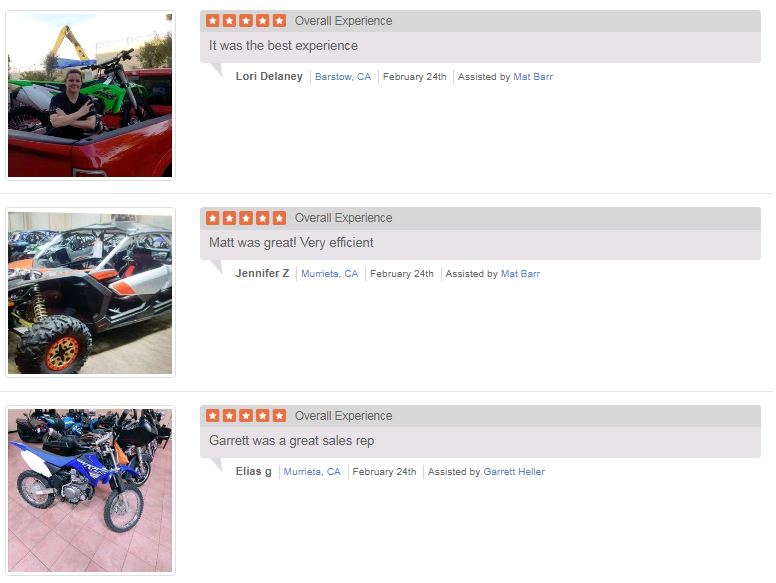This screenshot has height=583, width=776.
Task: Open Elias g's blue dirt bike photo
Action: click(x=90, y=490)
